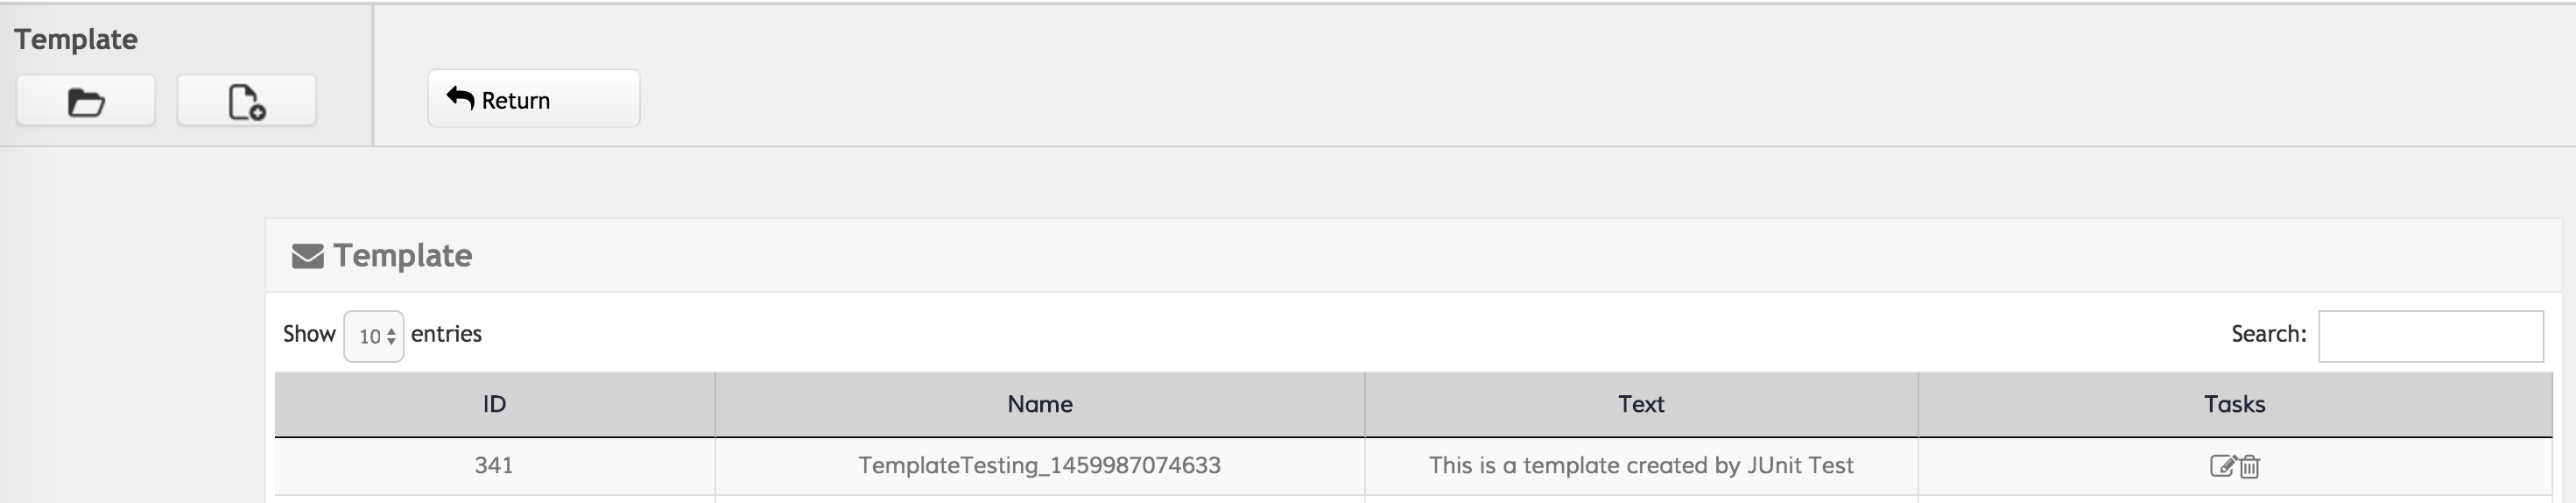Select the ID cell showing 341
Viewport: 2576px width, 503px height.
pos(494,465)
